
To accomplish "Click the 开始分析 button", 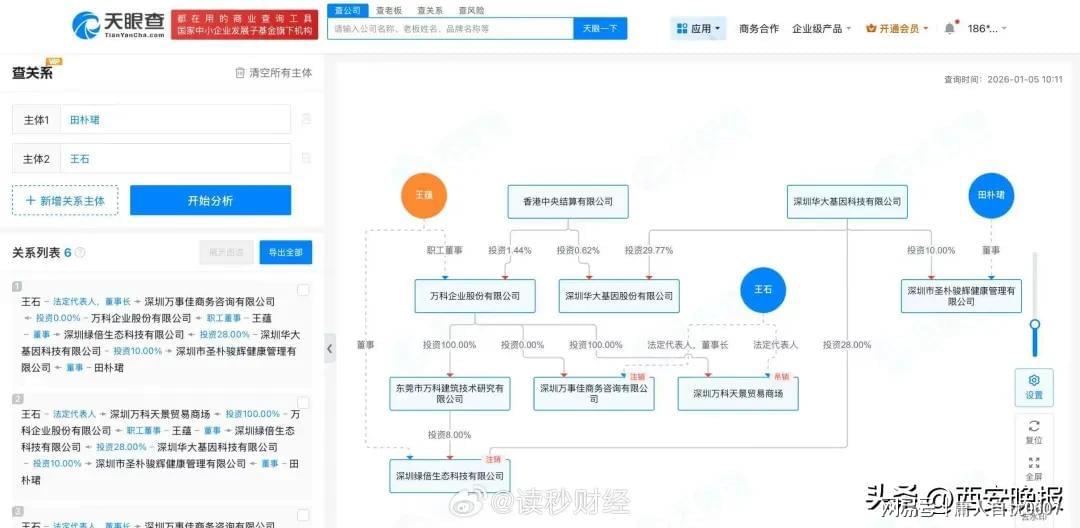I will click(x=210, y=200).
